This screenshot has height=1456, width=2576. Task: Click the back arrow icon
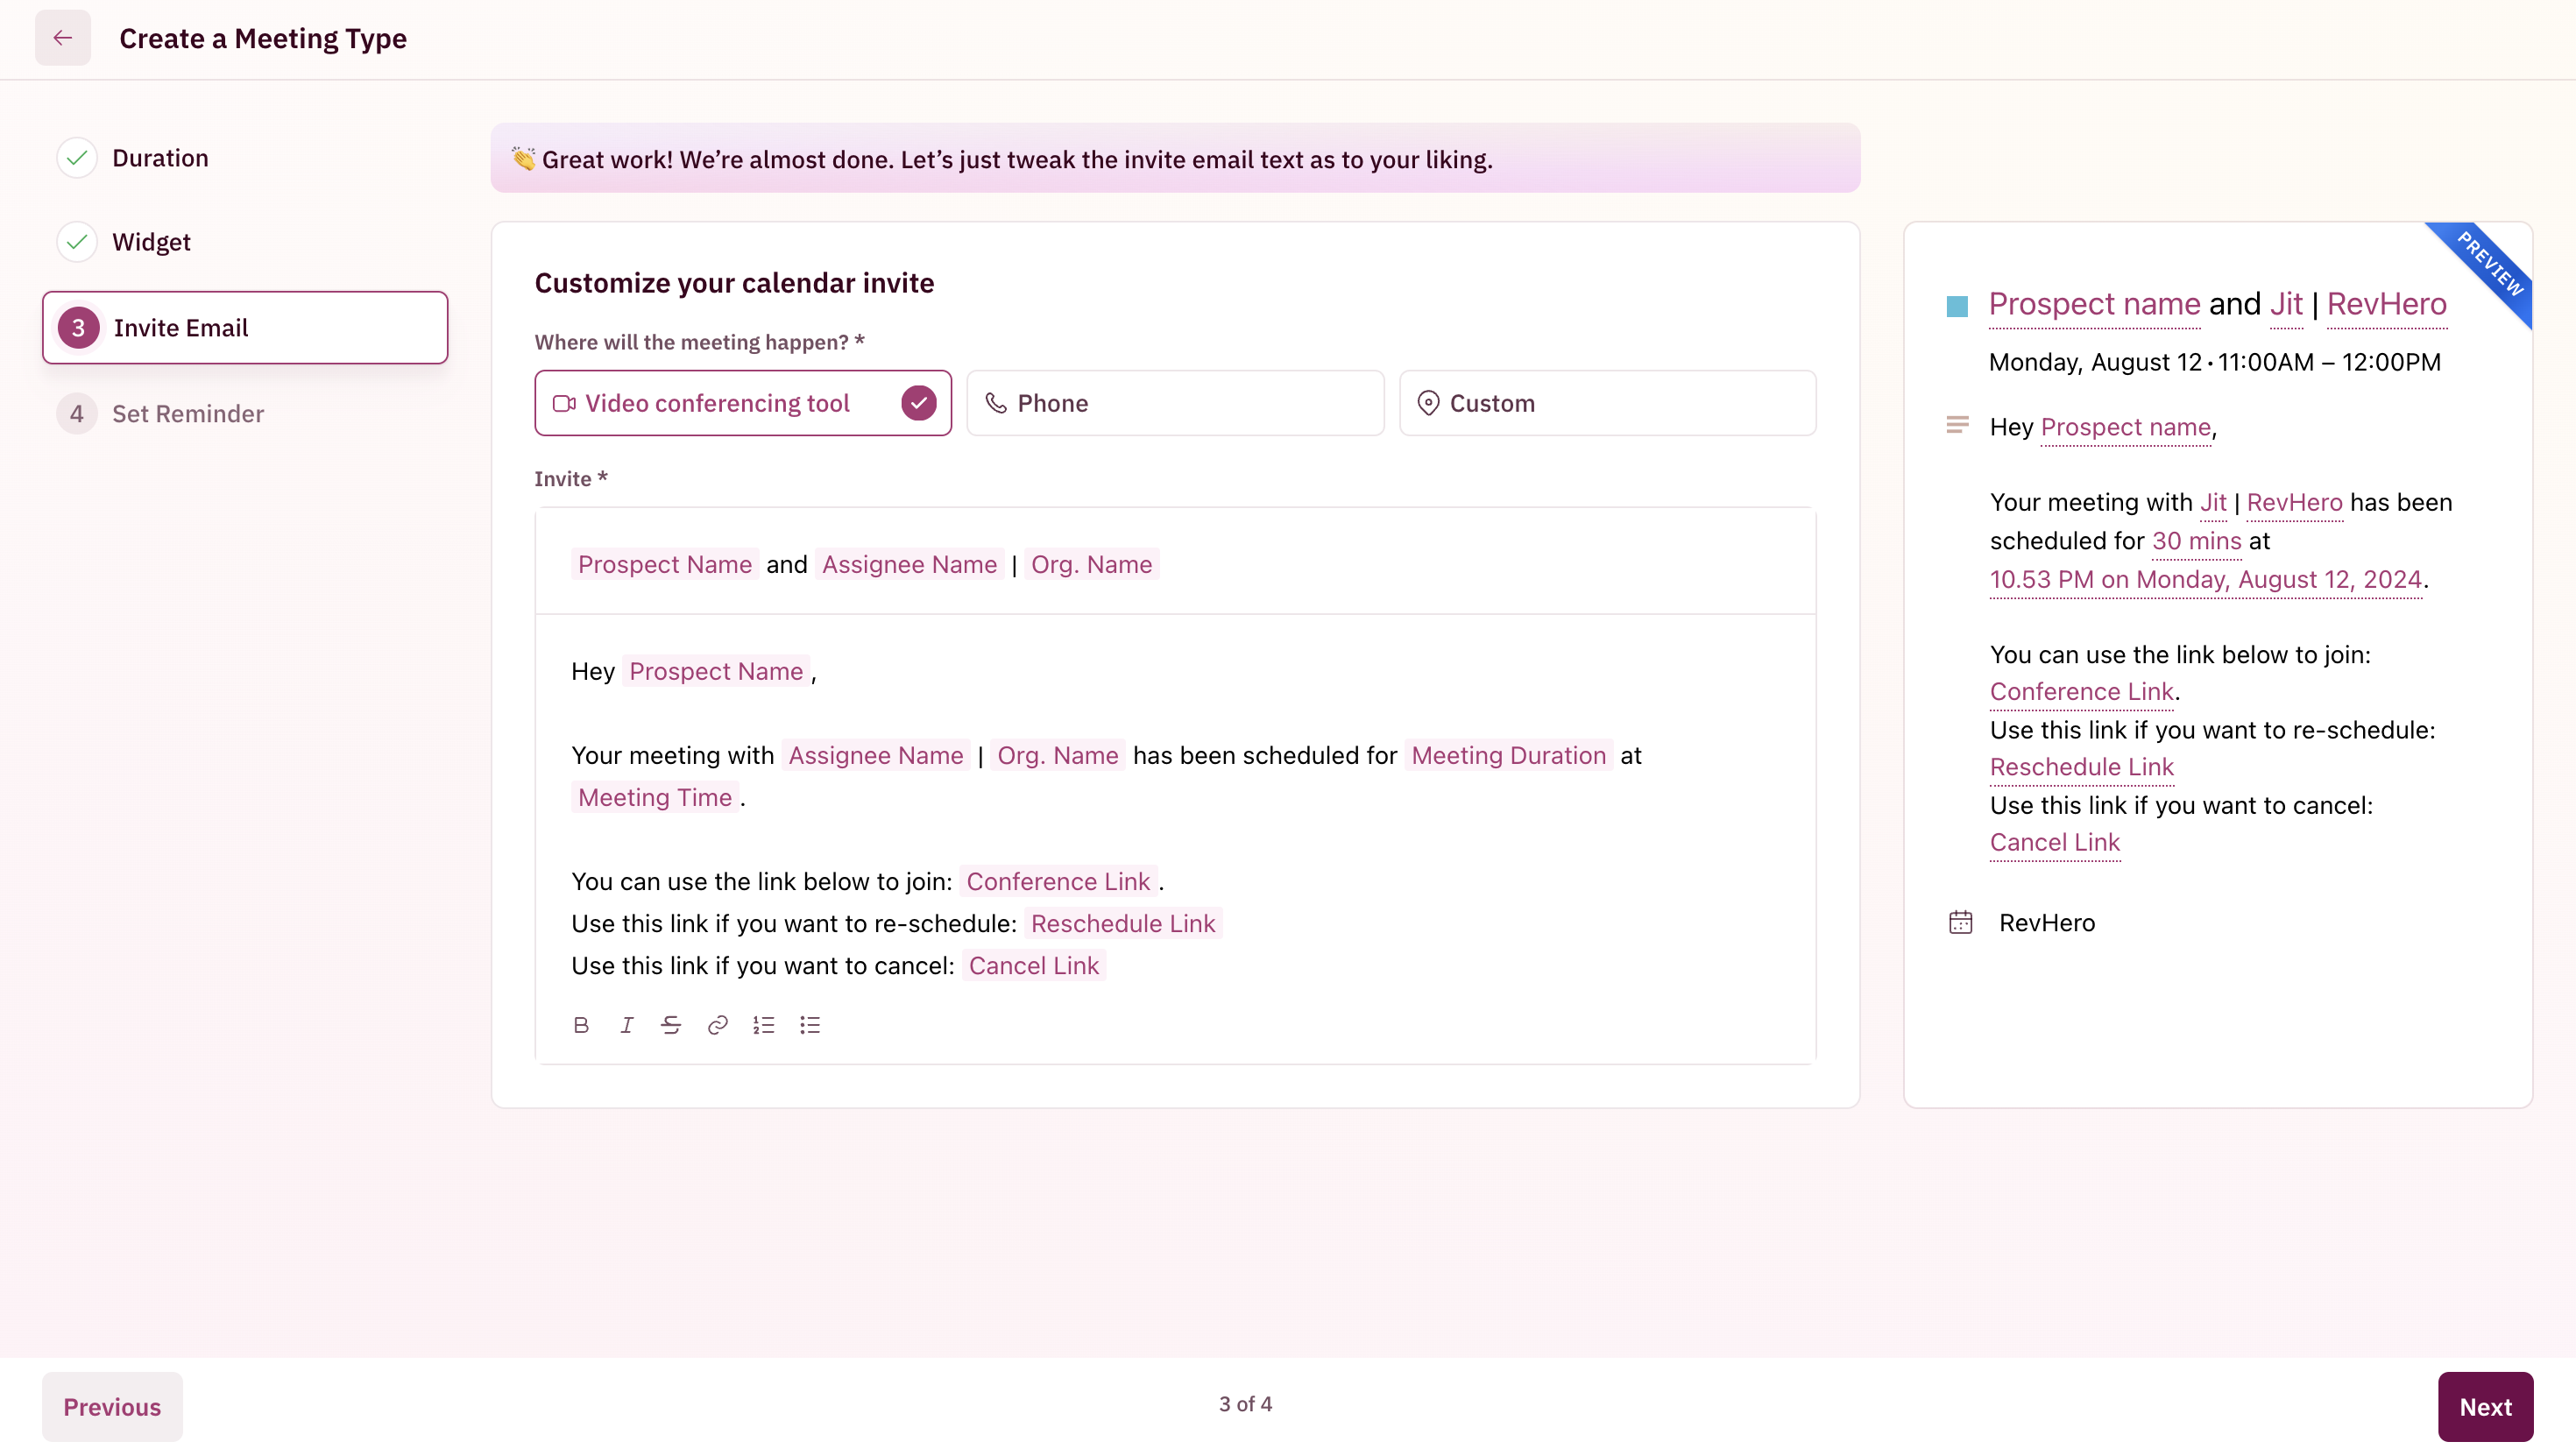(62, 38)
